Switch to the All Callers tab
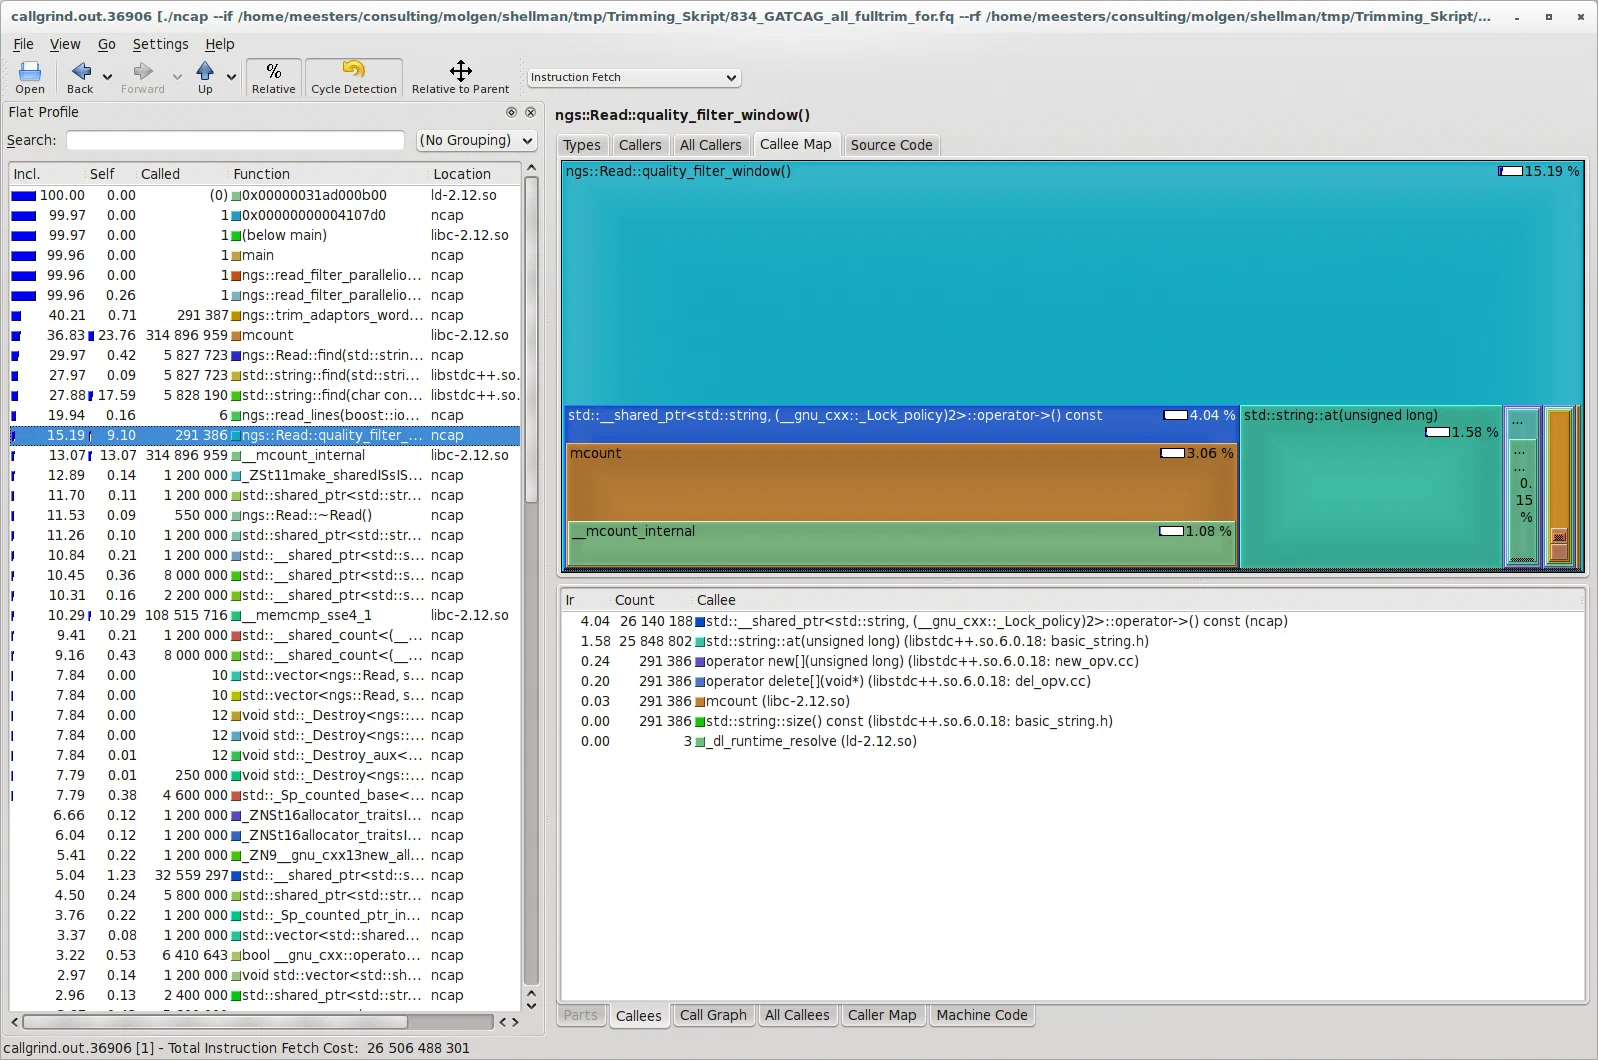 click(x=710, y=145)
